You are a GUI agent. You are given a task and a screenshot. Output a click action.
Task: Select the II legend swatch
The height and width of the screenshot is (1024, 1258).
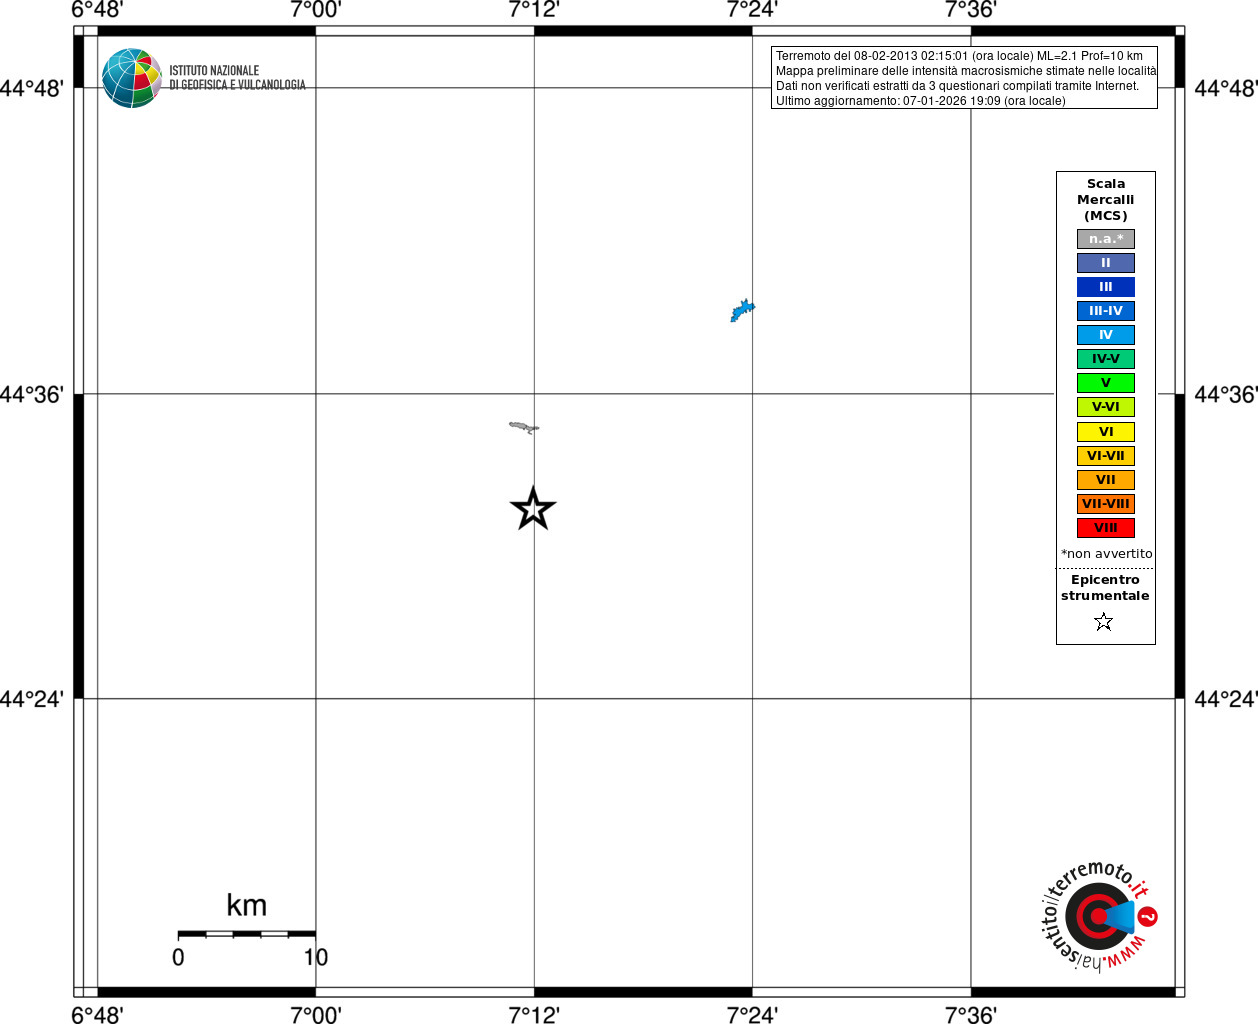coord(1106,263)
